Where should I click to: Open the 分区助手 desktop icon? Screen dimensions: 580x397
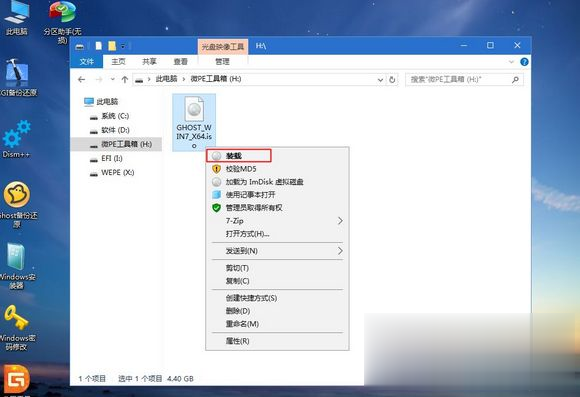62,22
